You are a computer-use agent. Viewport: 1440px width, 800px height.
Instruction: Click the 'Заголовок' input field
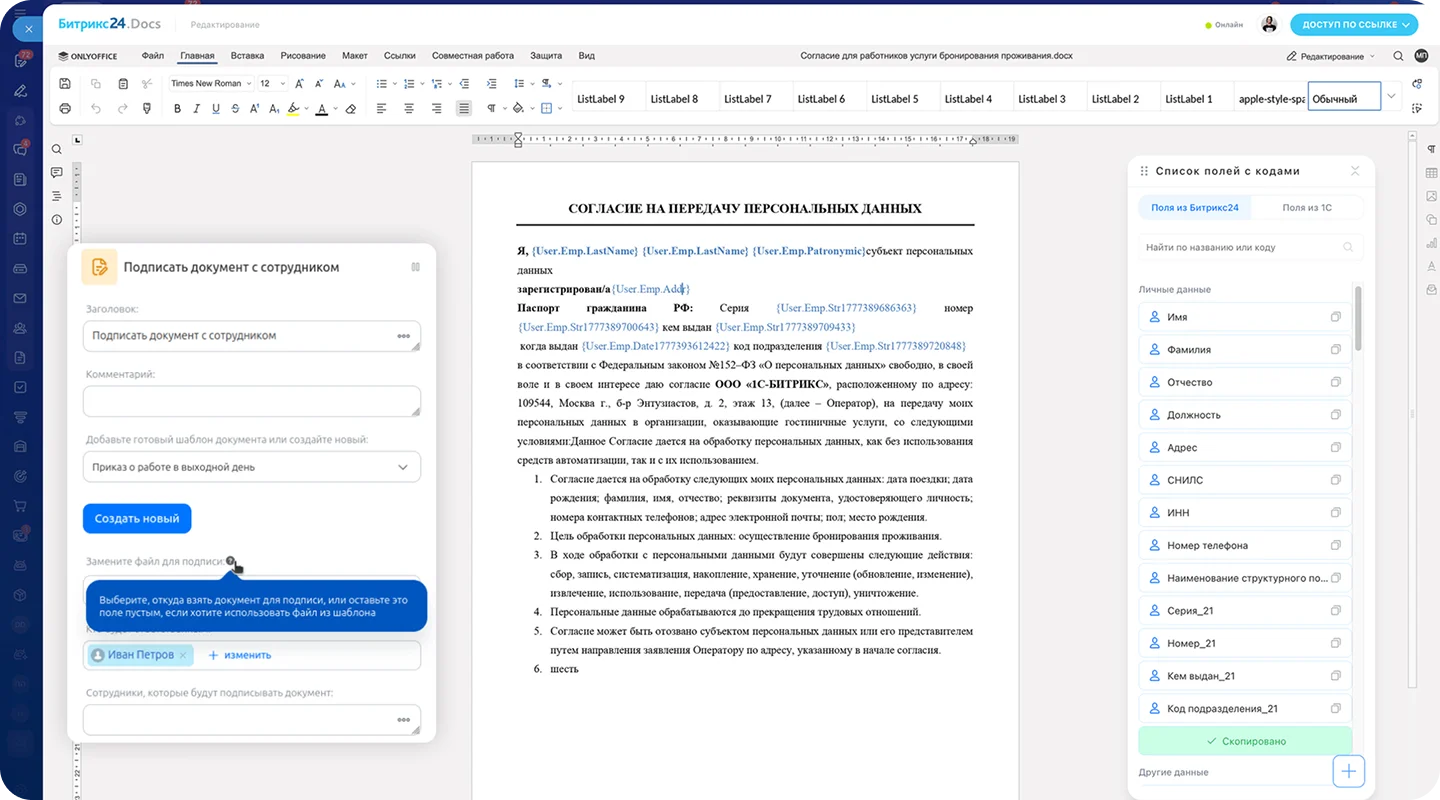pyautogui.click(x=252, y=336)
